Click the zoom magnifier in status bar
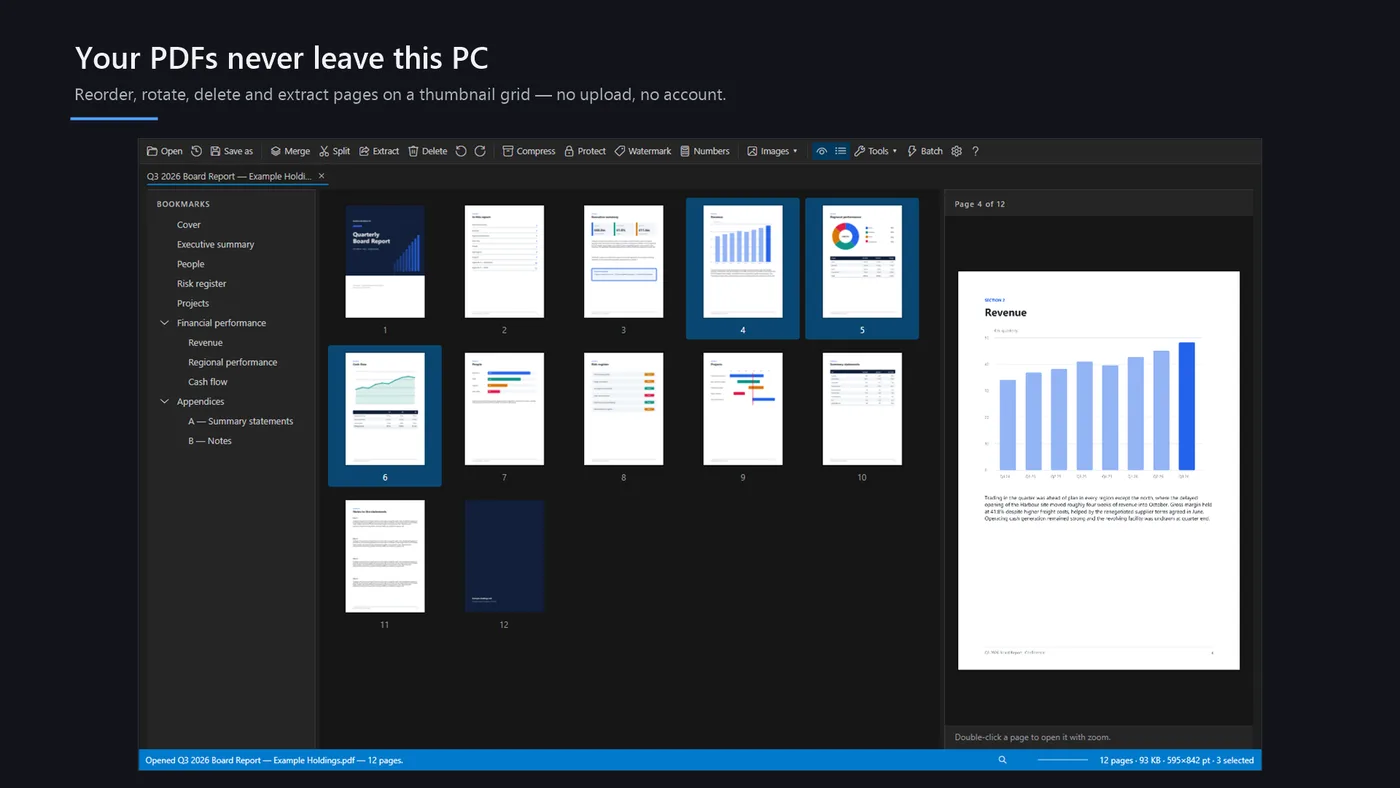 click(1003, 760)
